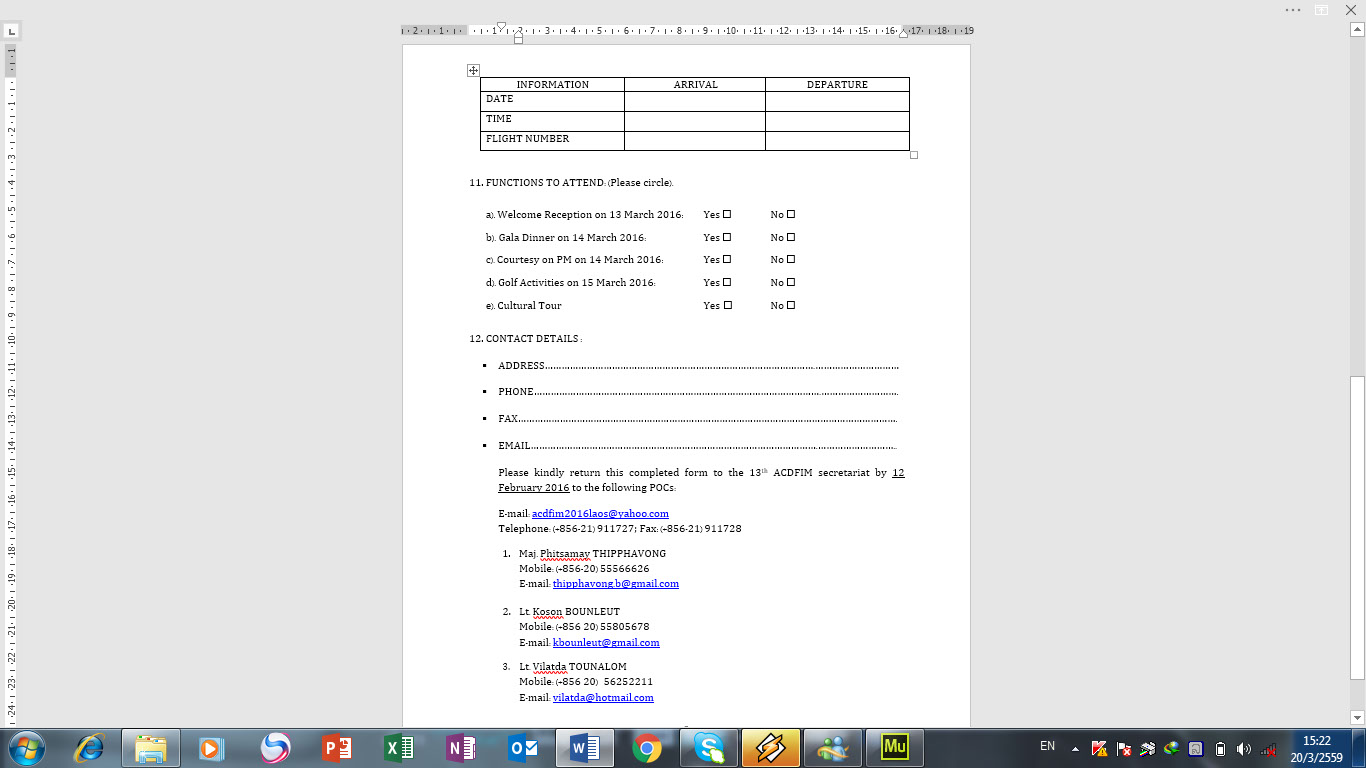
Task: Open Excel from the taskbar
Action: pos(398,747)
